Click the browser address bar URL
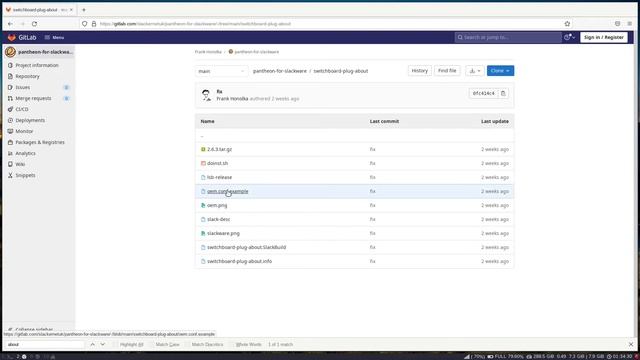 [x=195, y=24]
